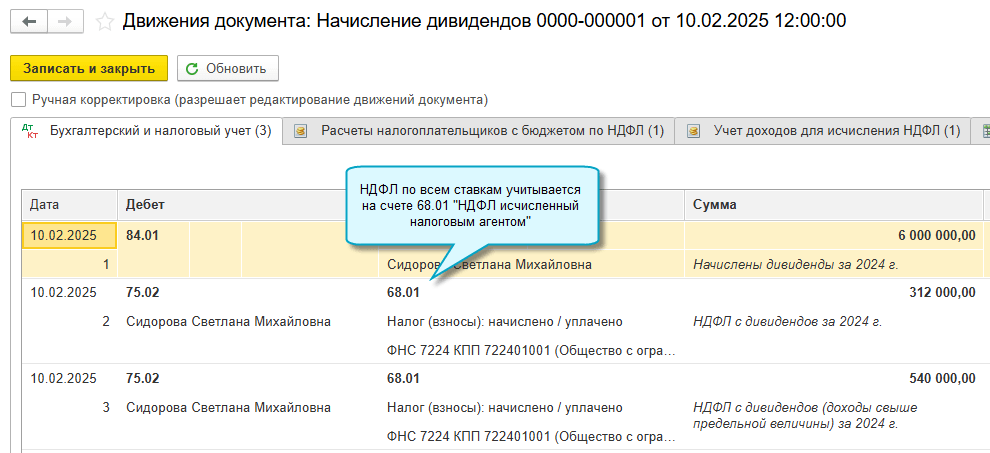Add document to favorites with star icon

[104, 21]
